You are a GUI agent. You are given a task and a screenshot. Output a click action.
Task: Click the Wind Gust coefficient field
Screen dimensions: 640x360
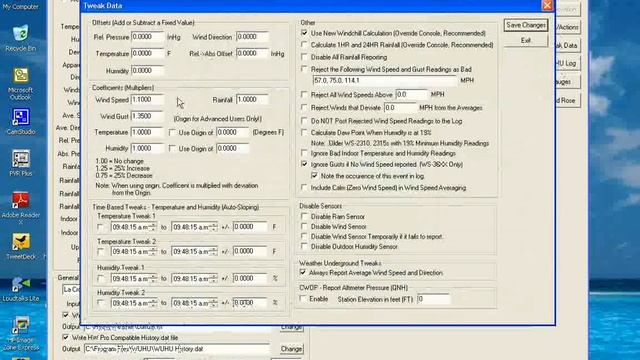147,116
